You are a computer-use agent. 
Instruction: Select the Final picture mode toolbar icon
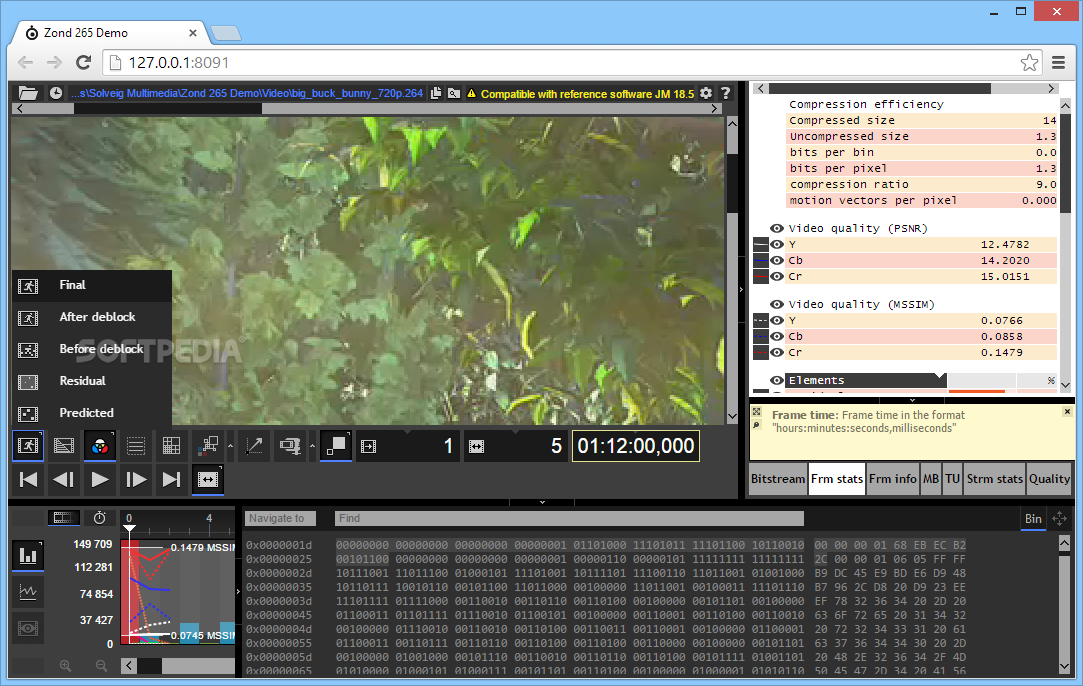28,446
